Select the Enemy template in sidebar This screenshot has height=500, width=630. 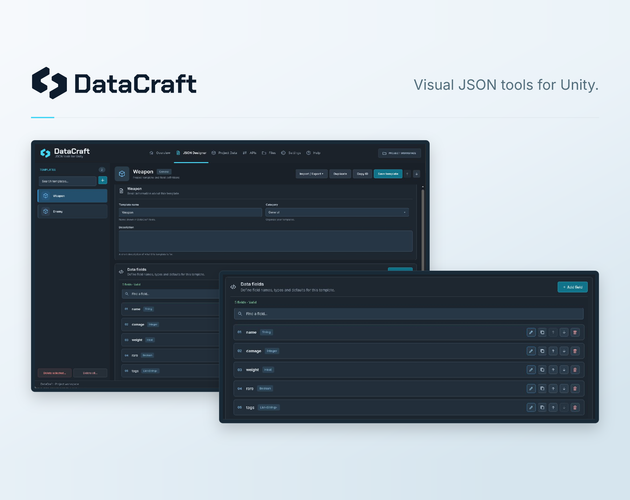click(x=72, y=211)
